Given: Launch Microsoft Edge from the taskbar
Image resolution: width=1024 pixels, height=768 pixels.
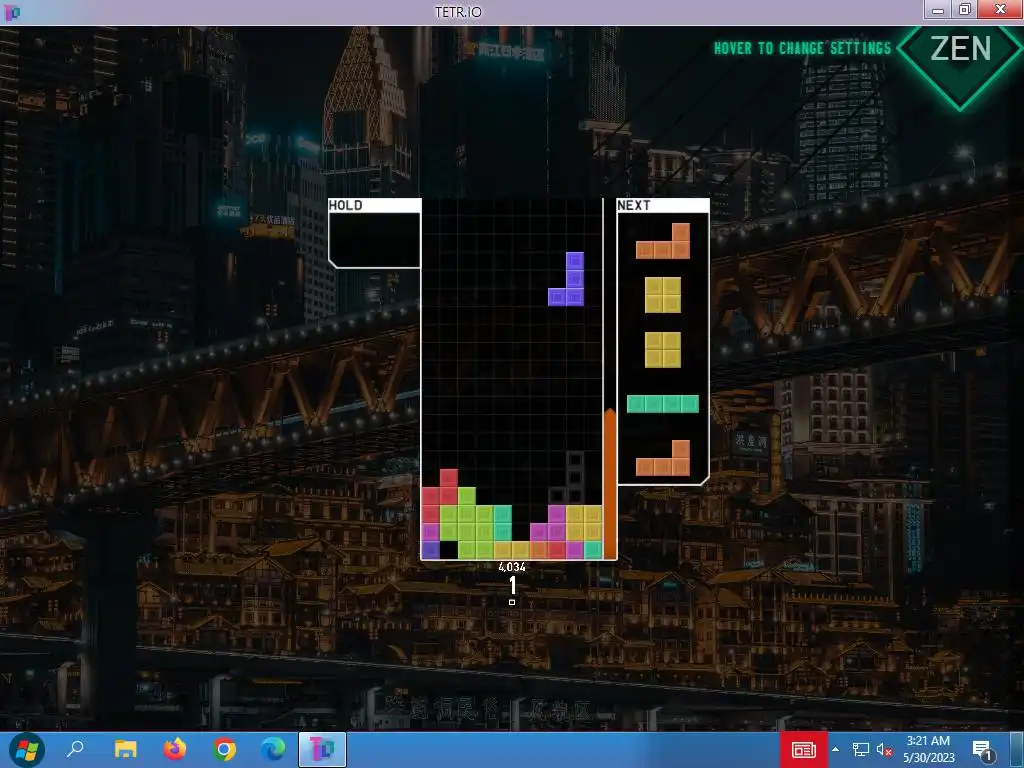Looking at the screenshot, I should tap(273, 749).
